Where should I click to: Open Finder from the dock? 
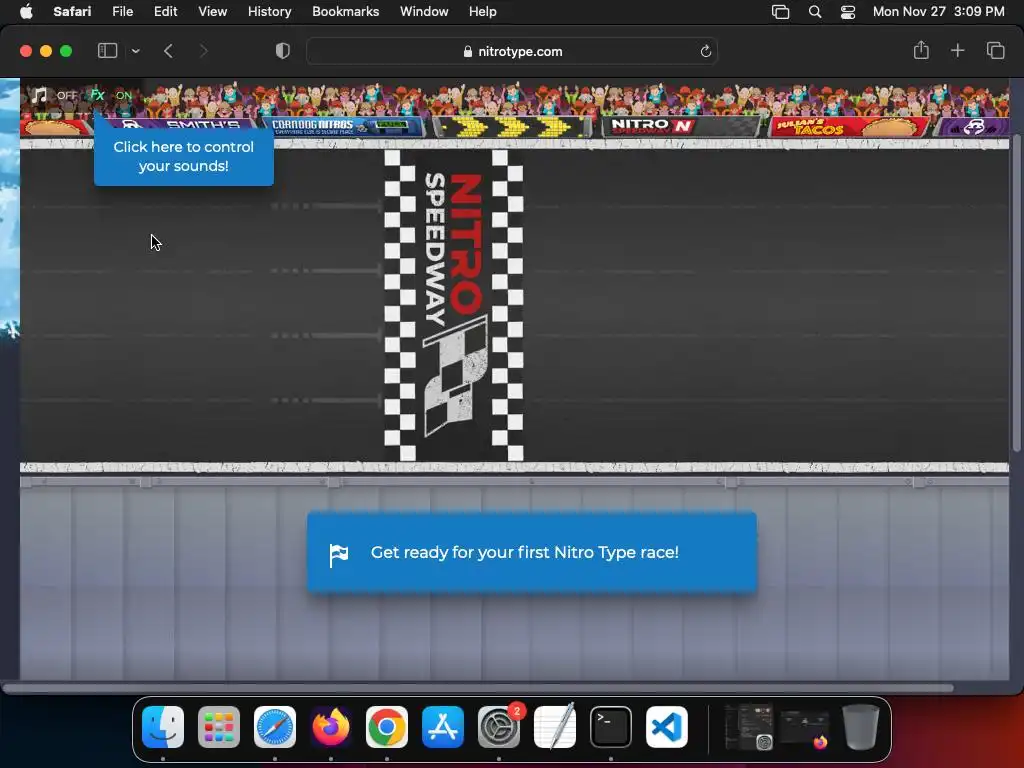pyautogui.click(x=163, y=727)
